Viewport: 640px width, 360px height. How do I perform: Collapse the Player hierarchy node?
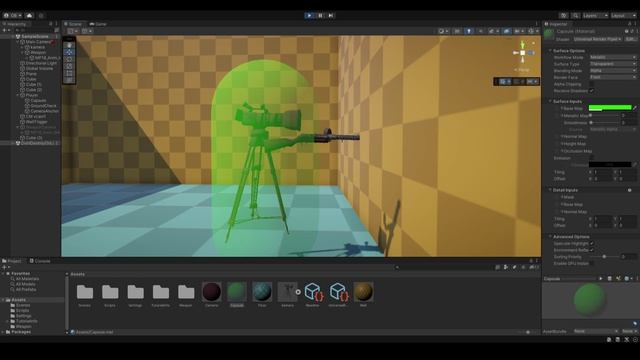(x=18, y=95)
